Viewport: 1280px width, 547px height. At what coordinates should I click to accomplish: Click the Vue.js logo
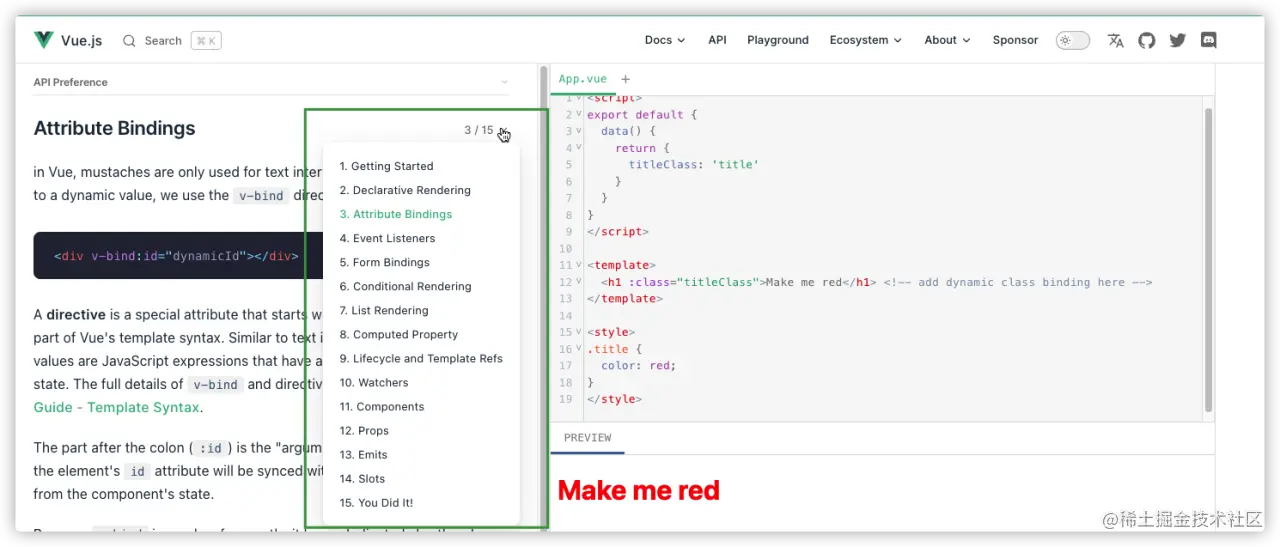pos(68,40)
